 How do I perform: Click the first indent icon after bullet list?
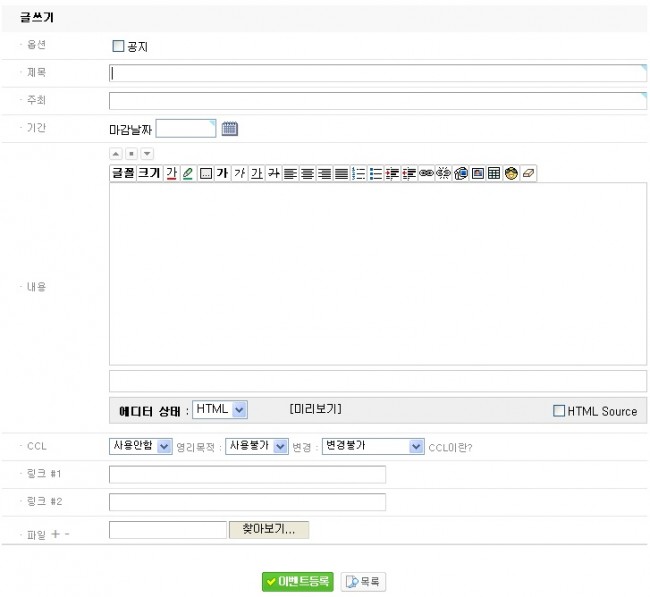[x=392, y=173]
